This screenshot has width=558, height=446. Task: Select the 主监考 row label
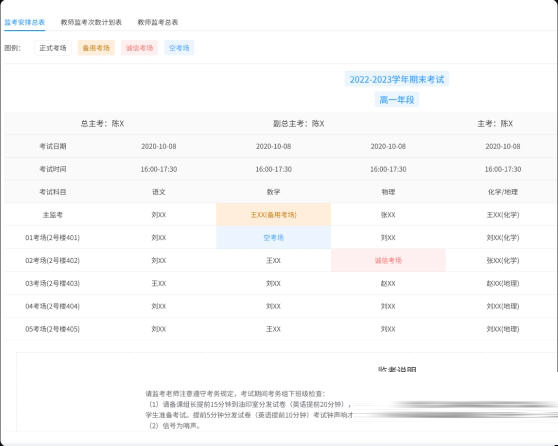click(53, 215)
